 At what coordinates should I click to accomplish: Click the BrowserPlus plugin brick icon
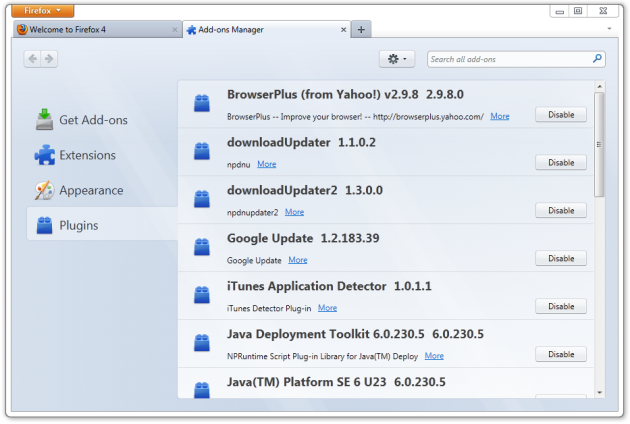(202, 103)
